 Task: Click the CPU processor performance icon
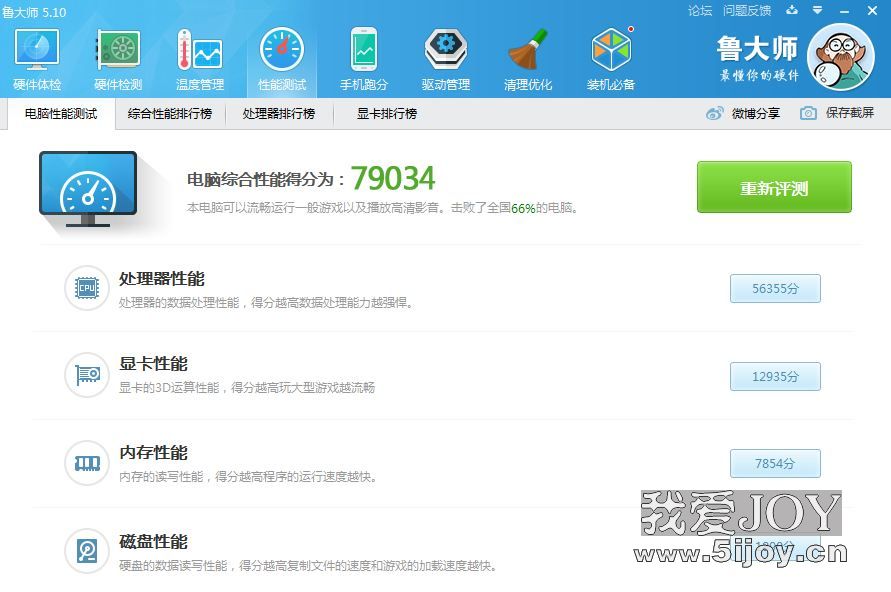tap(86, 288)
